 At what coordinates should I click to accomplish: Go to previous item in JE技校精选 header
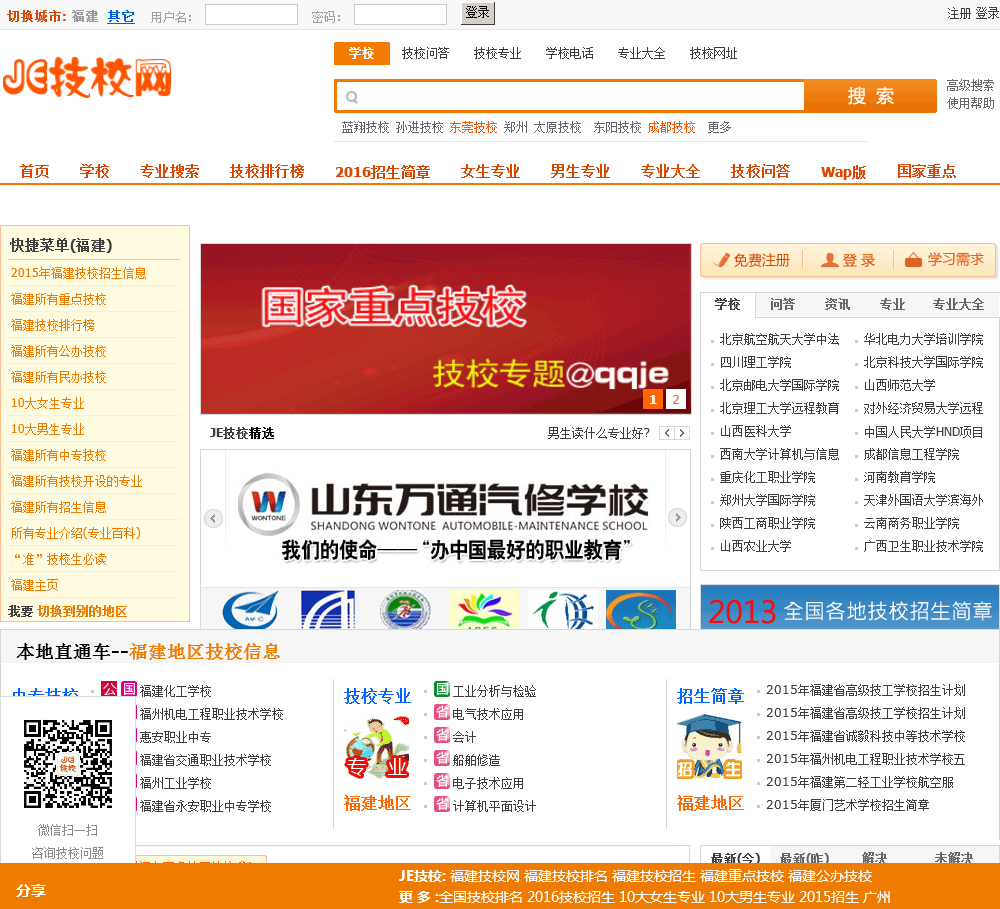[x=667, y=433]
